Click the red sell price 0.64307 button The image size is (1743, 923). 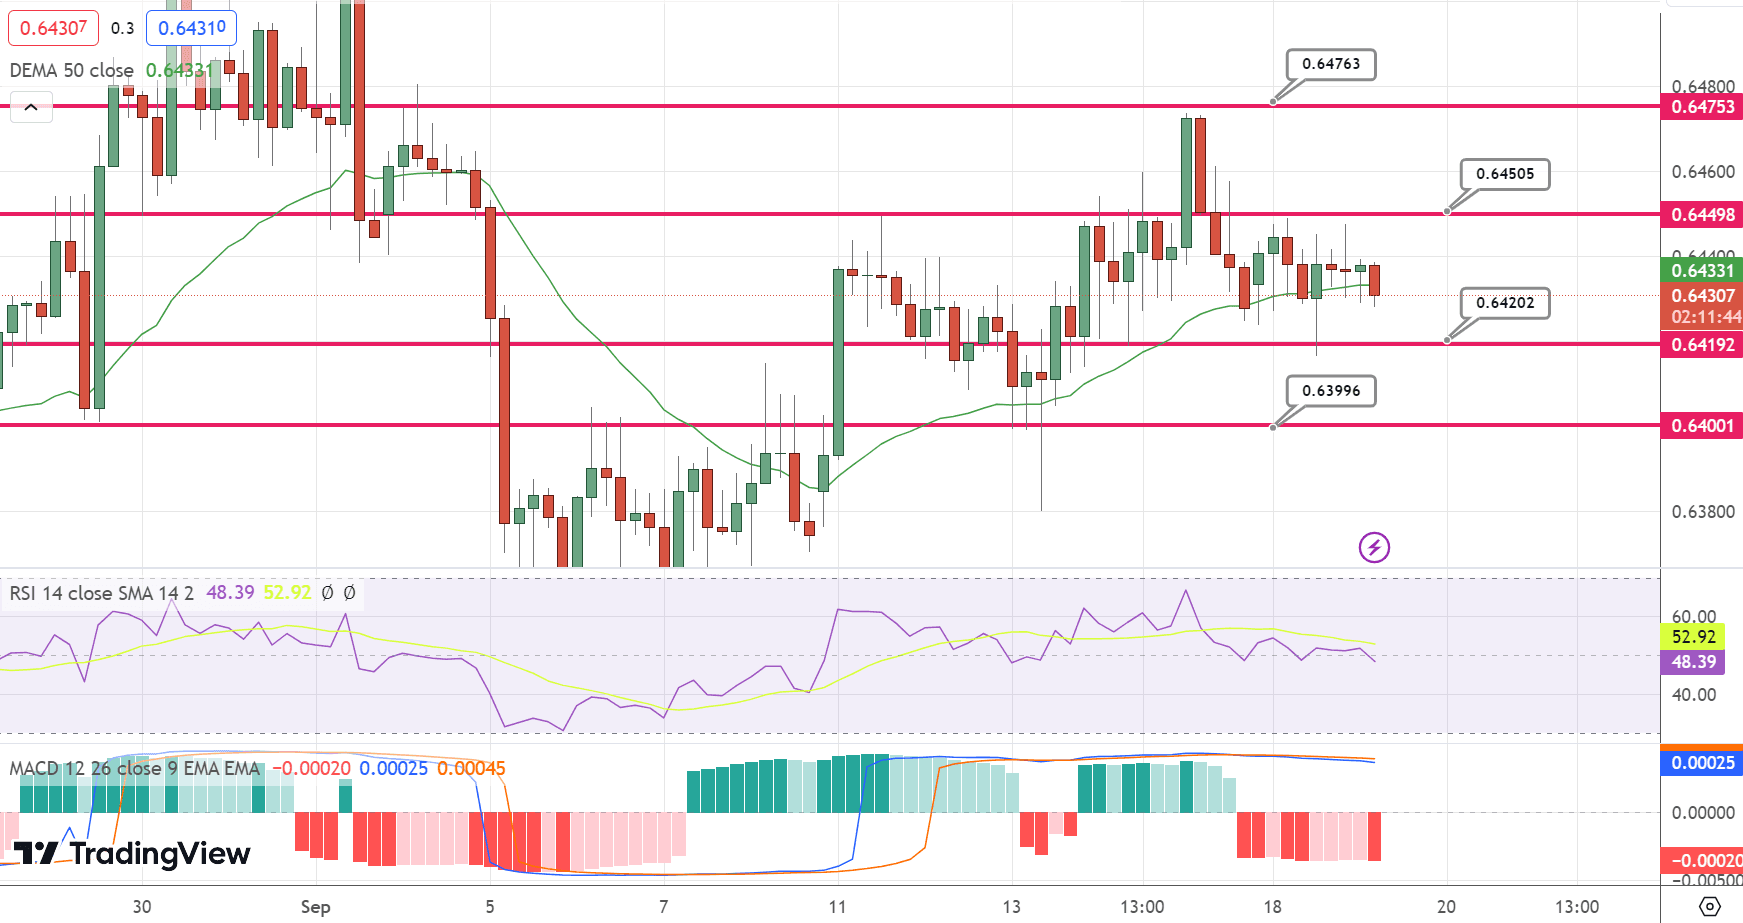(53, 28)
